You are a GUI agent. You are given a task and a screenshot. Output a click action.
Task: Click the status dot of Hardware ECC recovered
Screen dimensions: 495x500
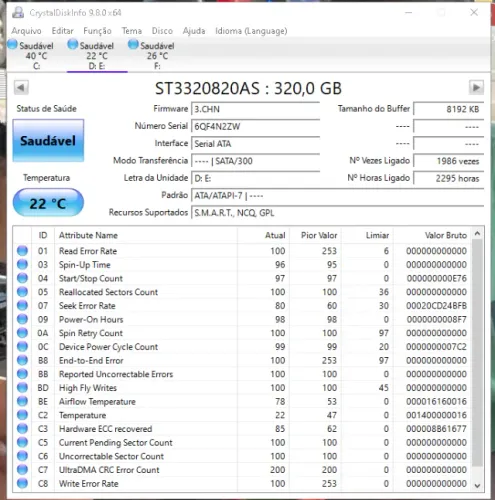coord(22,429)
